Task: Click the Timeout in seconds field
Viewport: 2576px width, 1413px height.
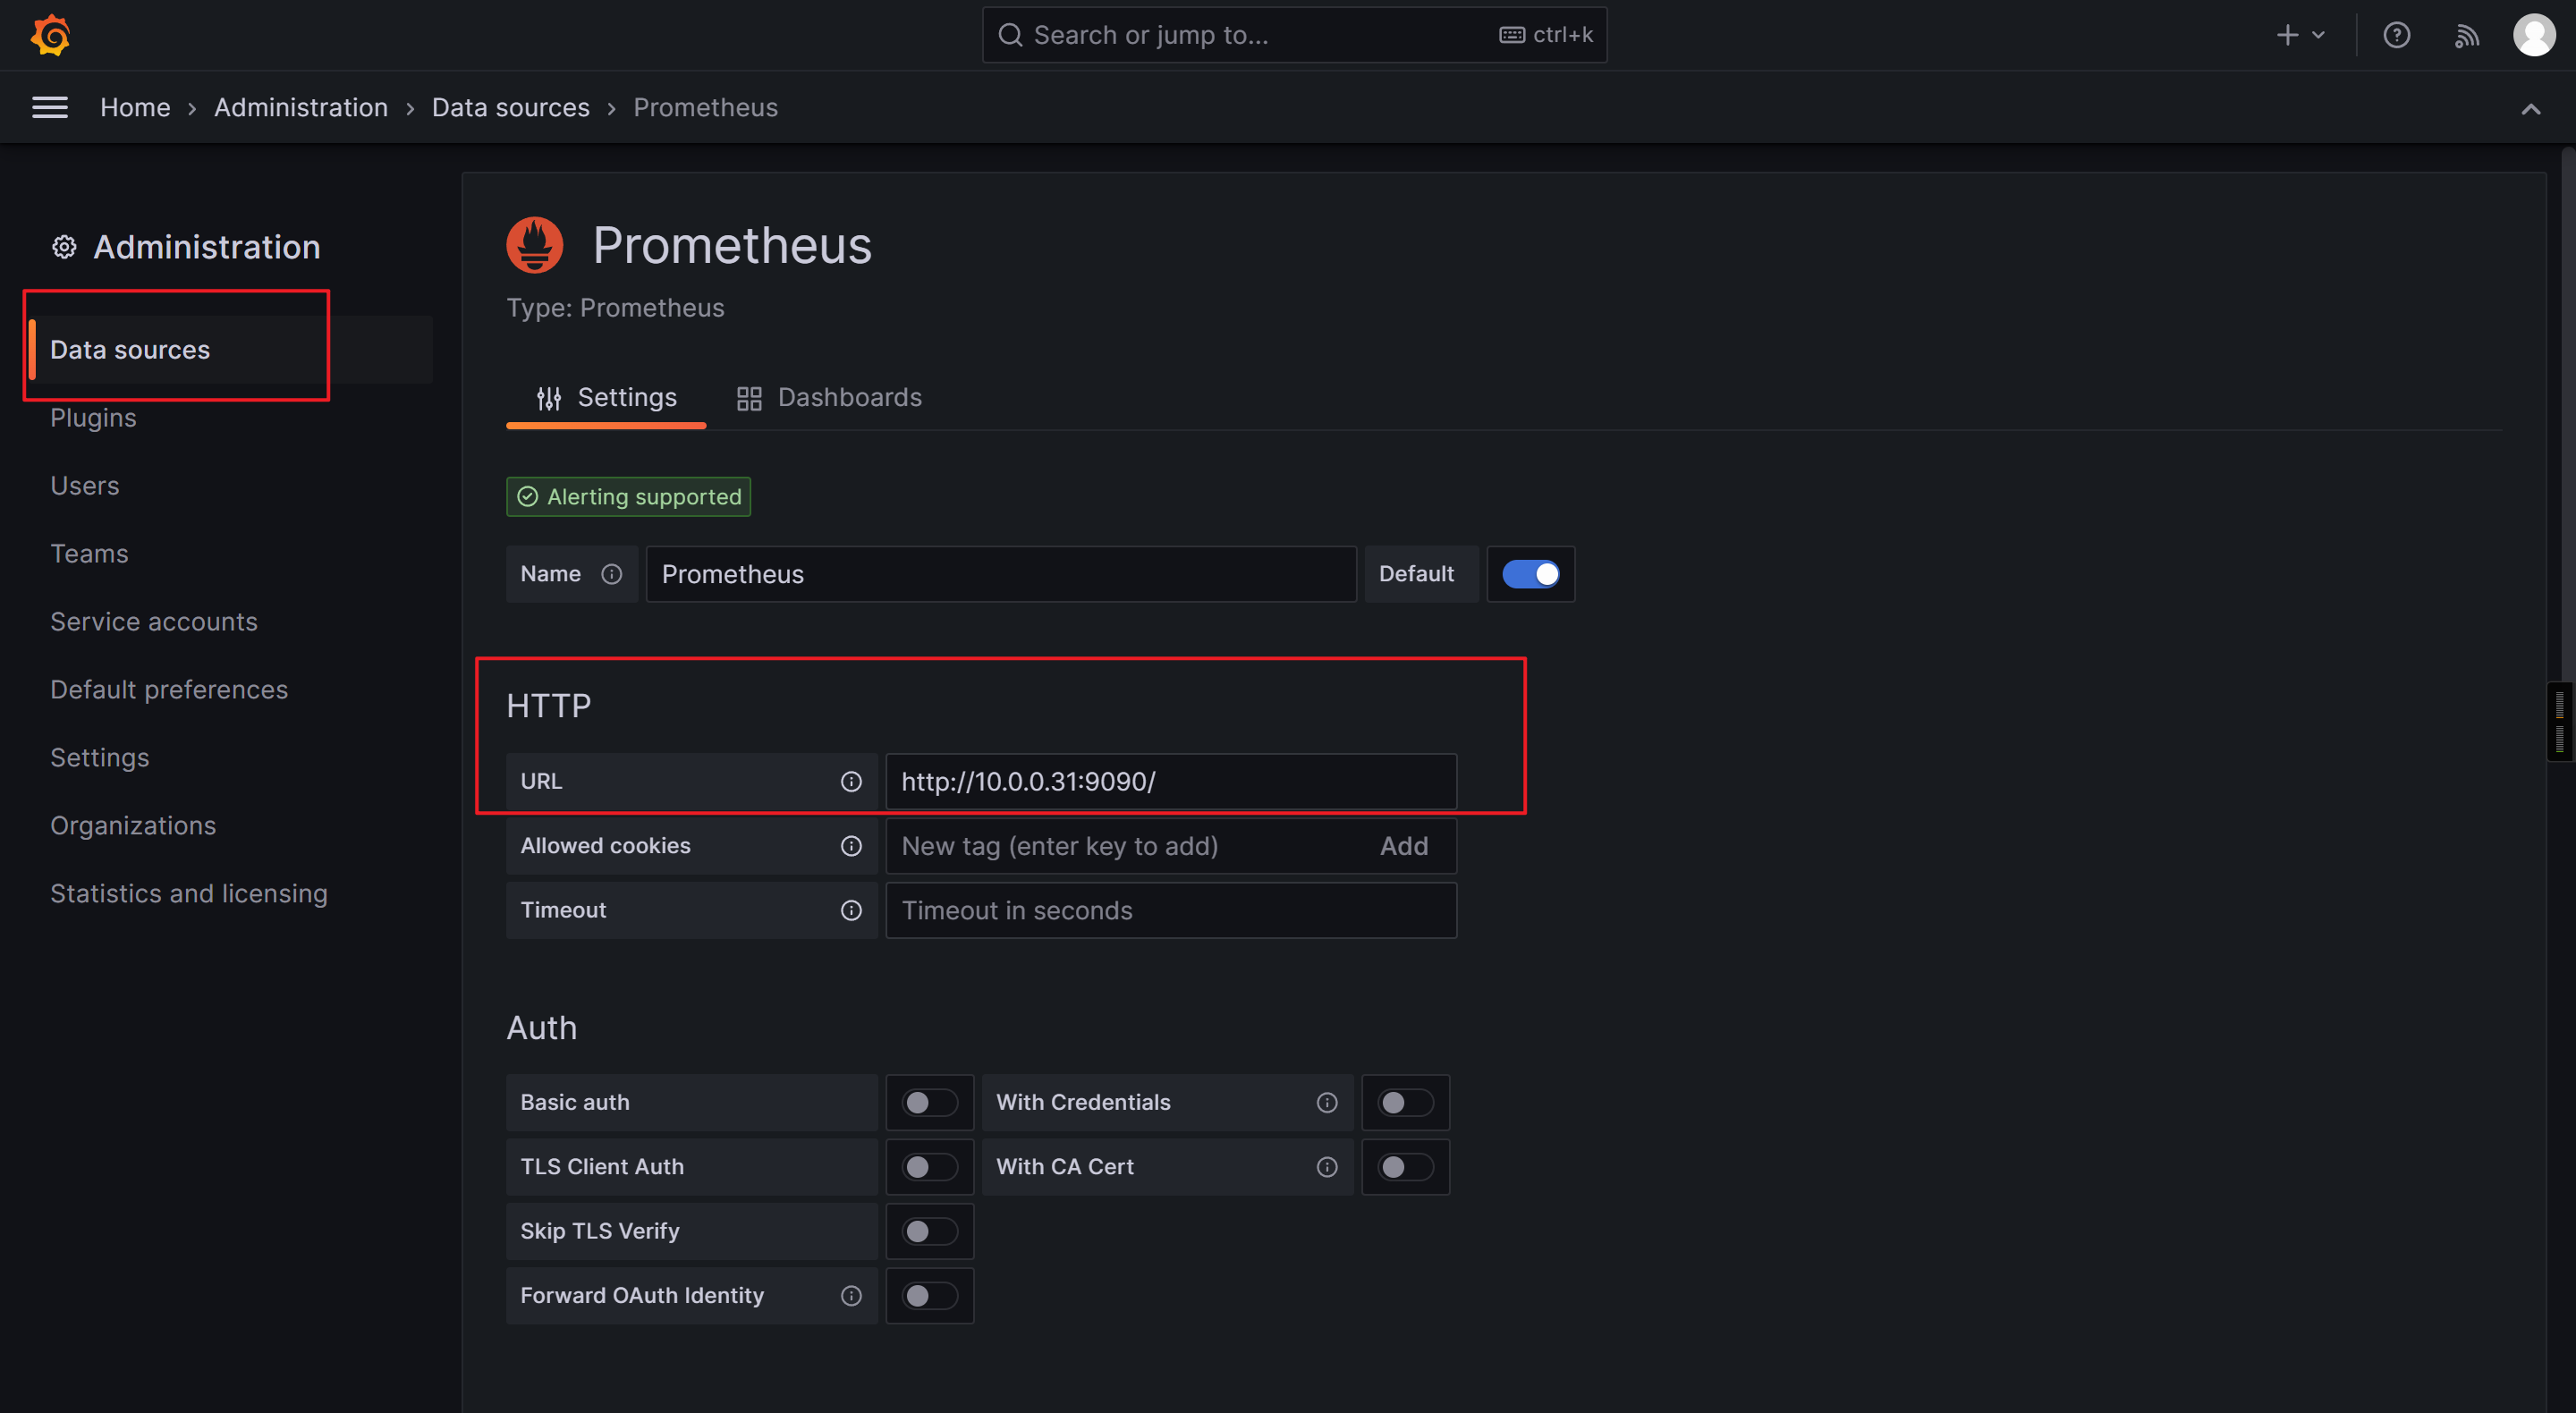Action: [x=1170, y=911]
